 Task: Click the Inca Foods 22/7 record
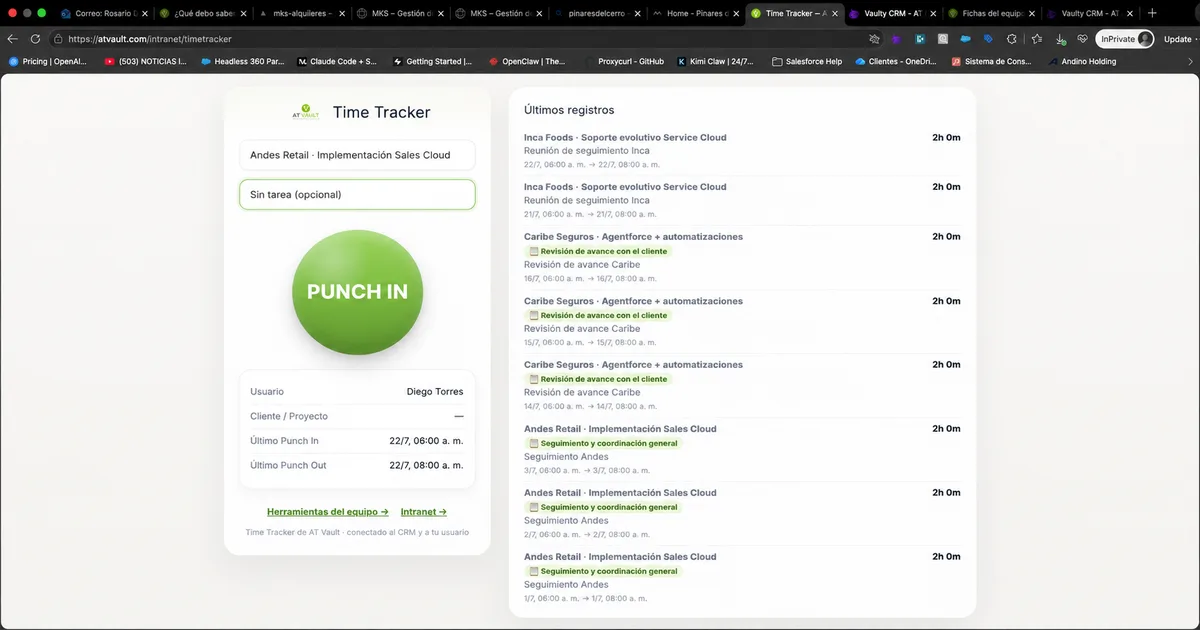tap(742, 150)
